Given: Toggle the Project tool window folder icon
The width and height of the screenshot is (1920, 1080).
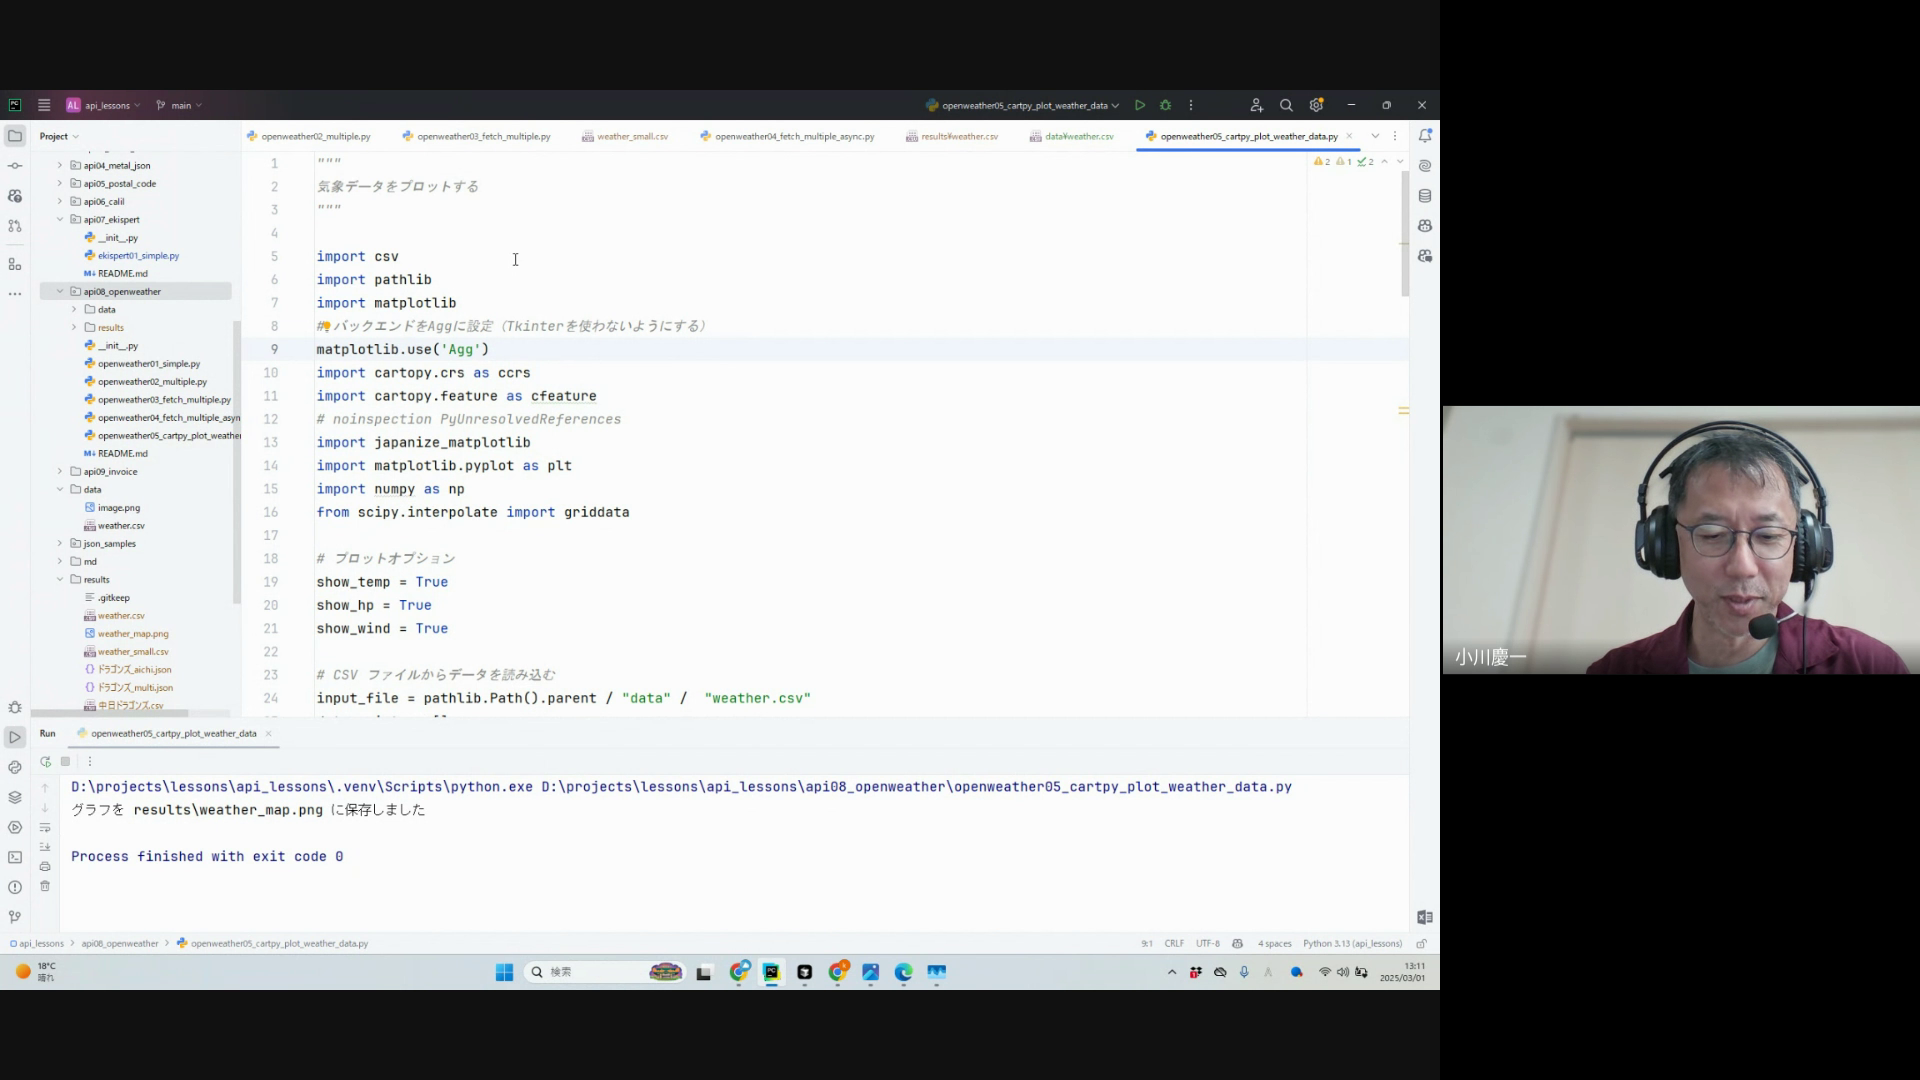Looking at the screenshot, I should click(x=15, y=136).
